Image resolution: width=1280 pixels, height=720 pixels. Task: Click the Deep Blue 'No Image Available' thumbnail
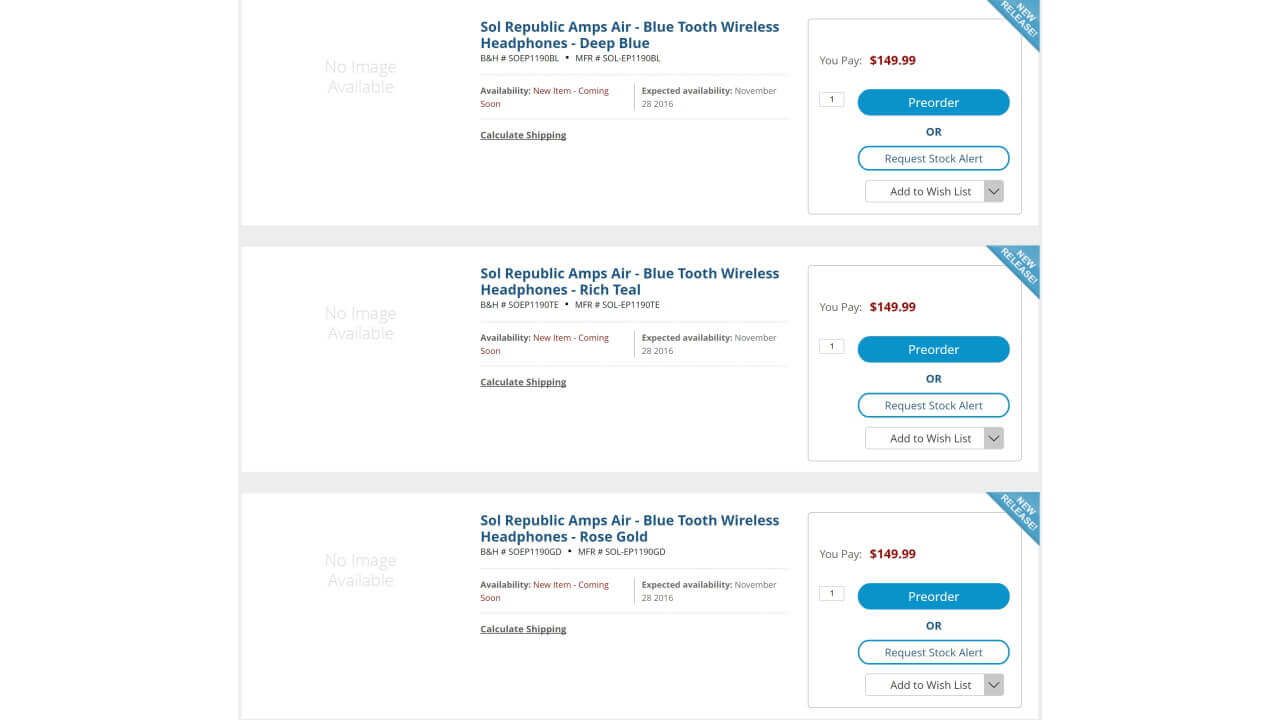tap(360, 77)
